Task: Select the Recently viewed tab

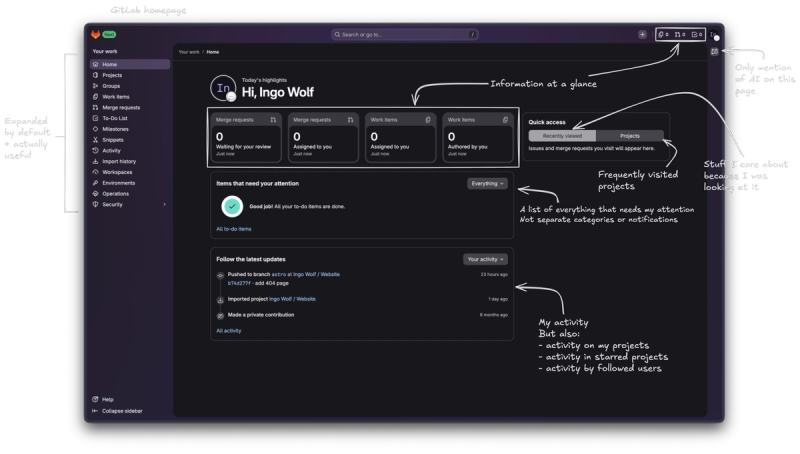Action: (x=562, y=136)
